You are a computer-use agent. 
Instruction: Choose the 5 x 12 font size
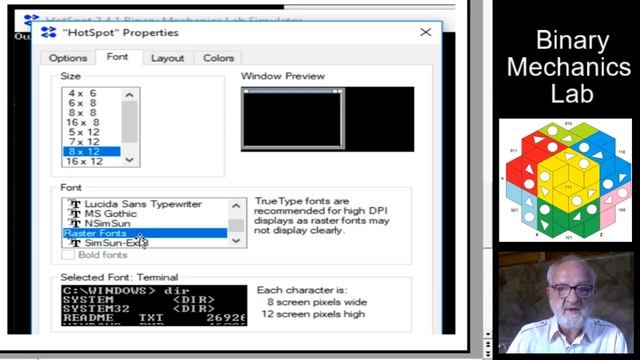pyautogui.click(x=84, y=132)
